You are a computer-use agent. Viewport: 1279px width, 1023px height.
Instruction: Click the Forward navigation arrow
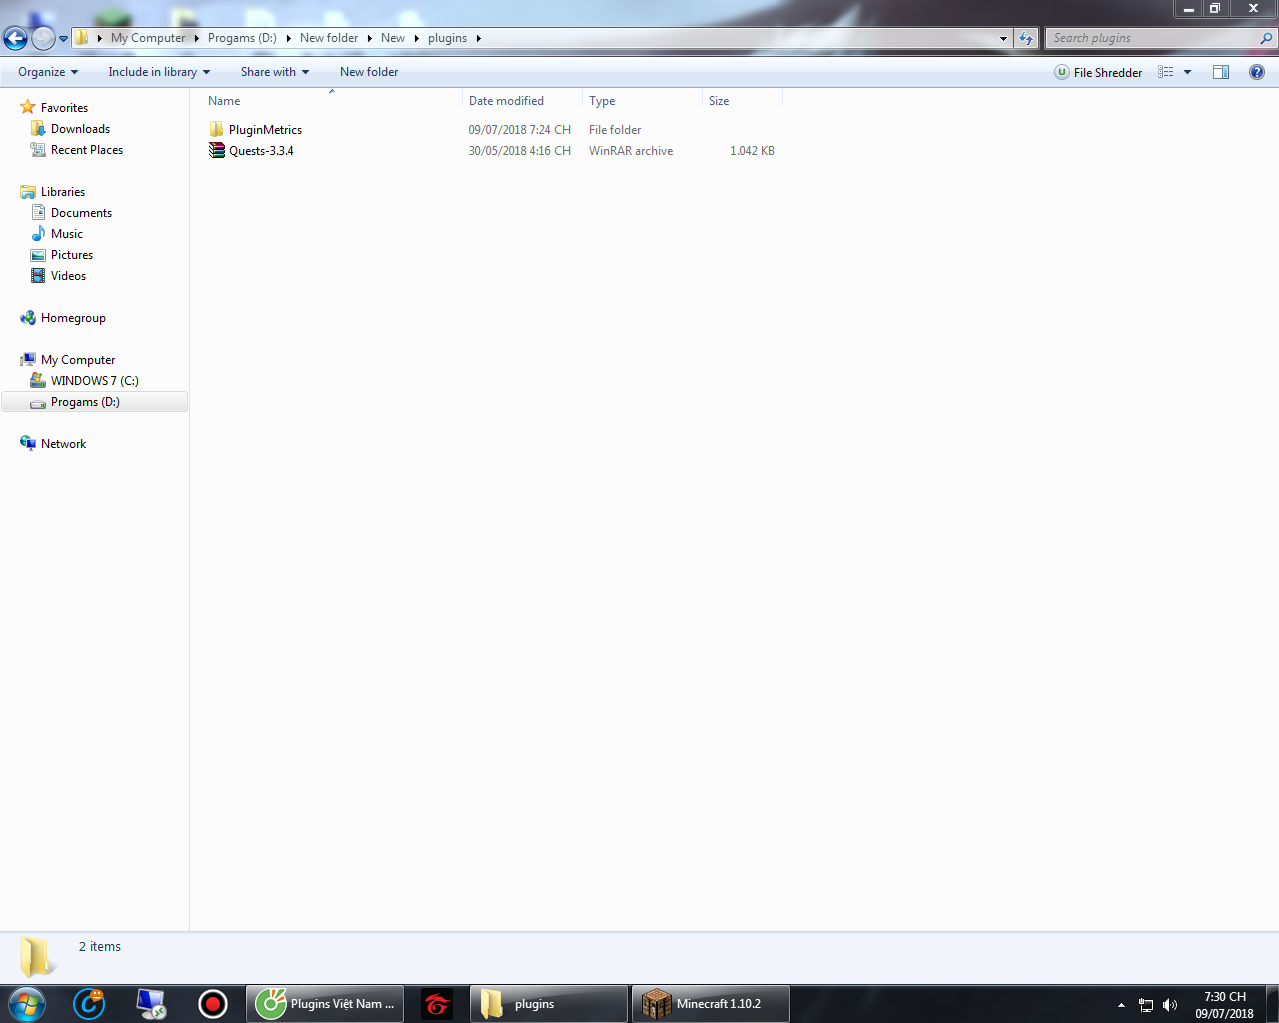tap(43, 38)
